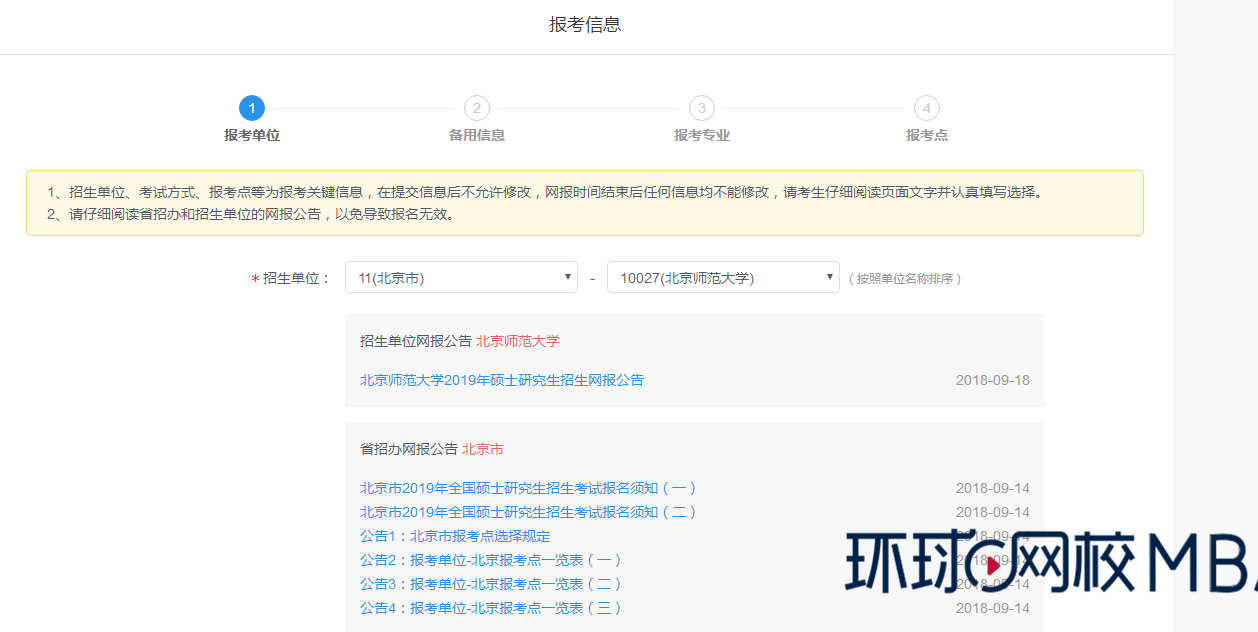Click the step 2 备用信息 circle icon
This screenshot has height=632, width=1258.
point(477,108)
